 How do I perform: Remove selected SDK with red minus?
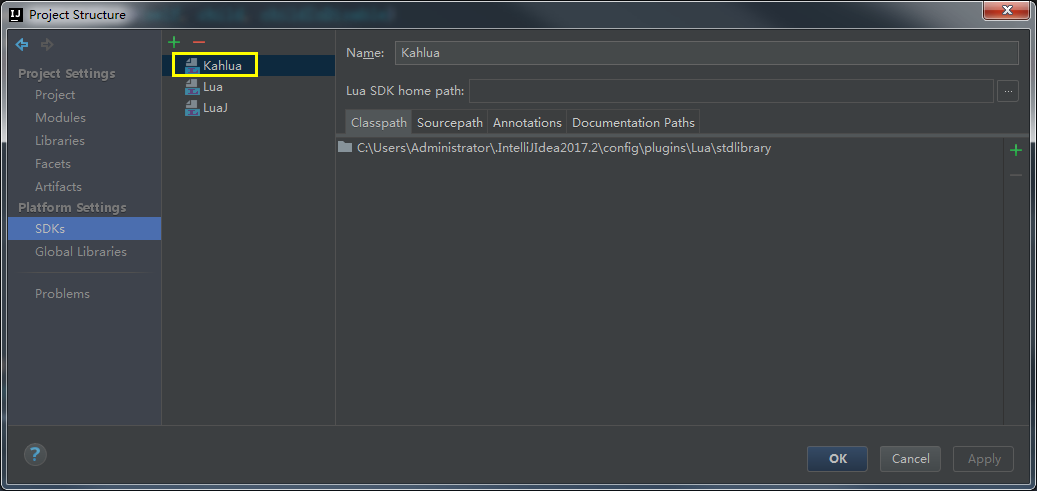(198, 42)
